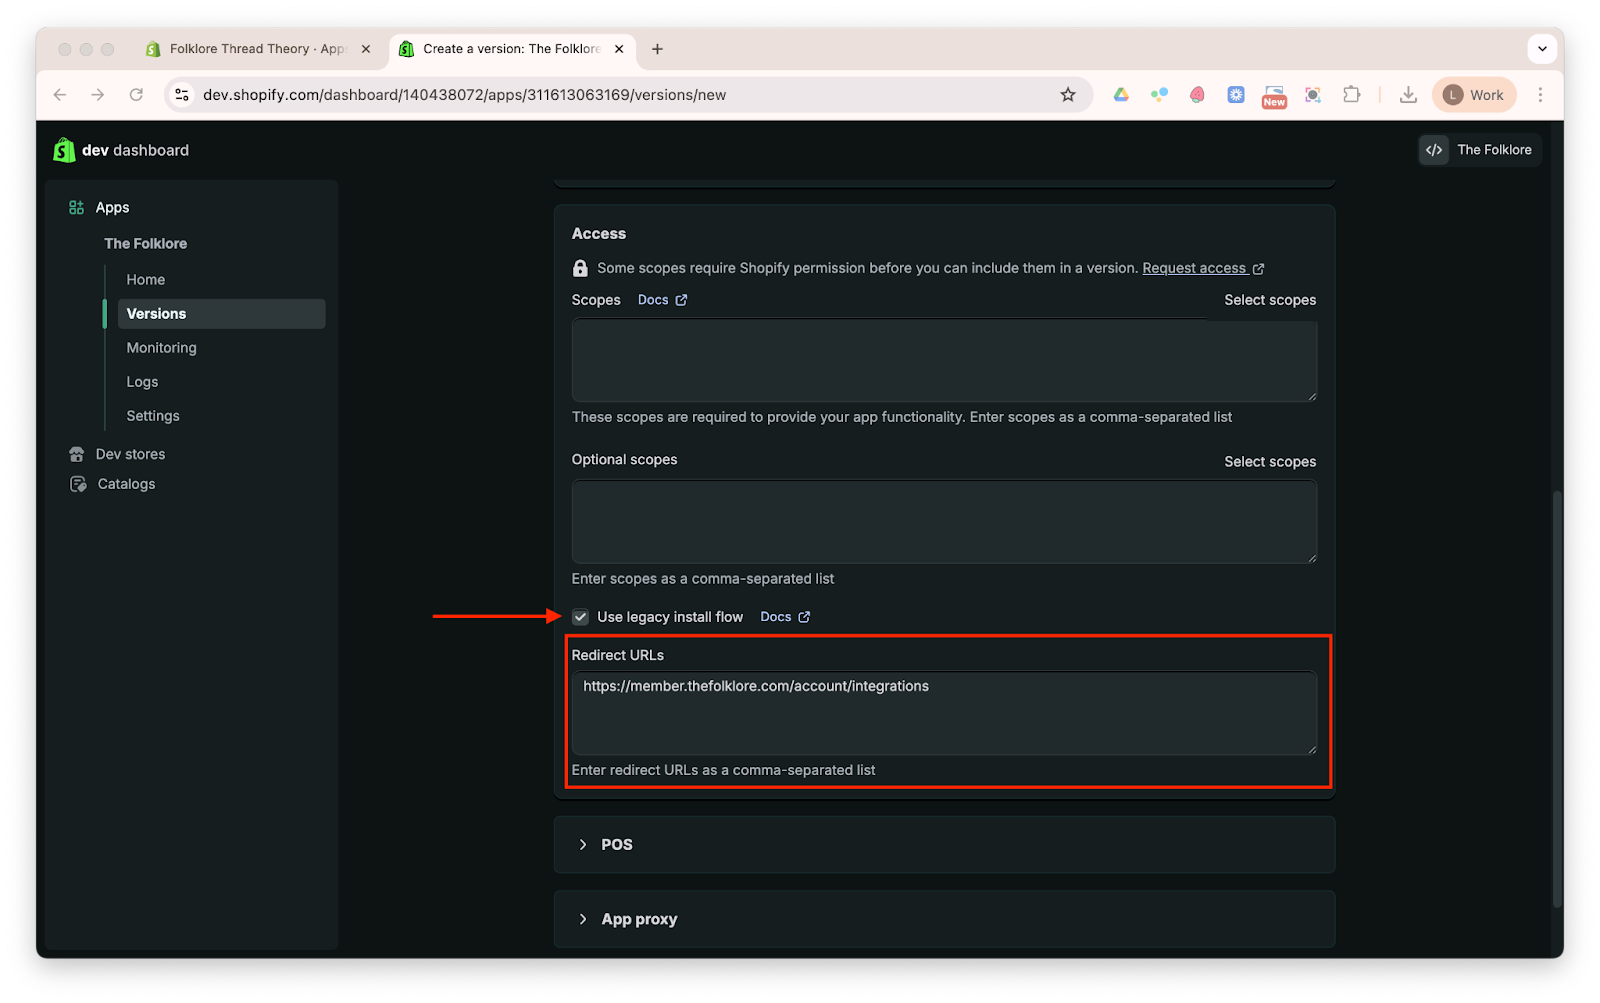Open Settings in the sidebar menu
The height and width of the screenshot is (1003, 1600).
tap(153, 416)
